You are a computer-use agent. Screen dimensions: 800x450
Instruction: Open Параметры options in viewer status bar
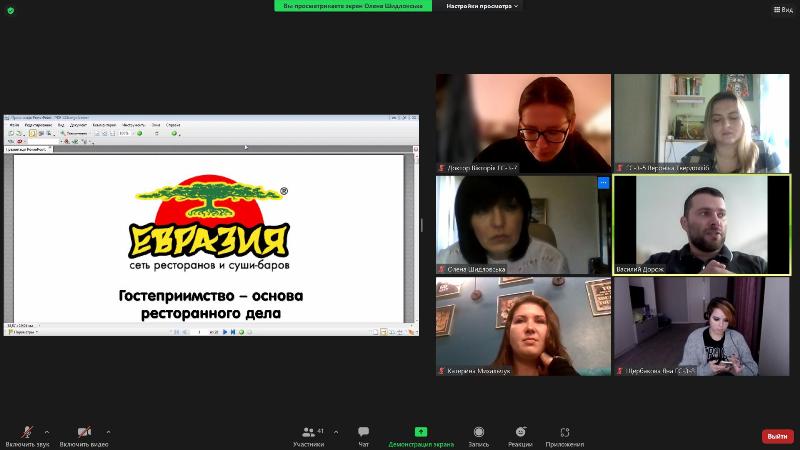pyautogui.click(x=23, y=332)
